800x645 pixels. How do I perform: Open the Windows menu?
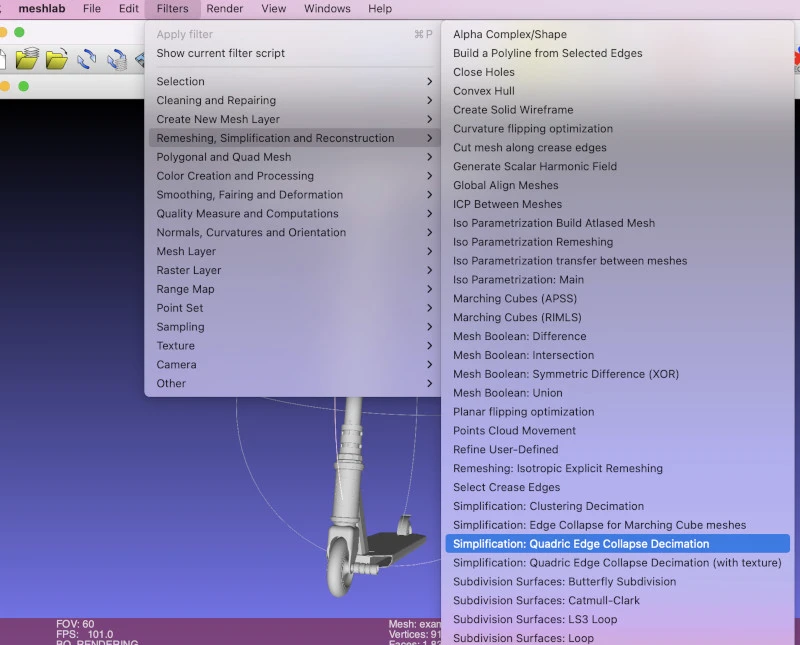(327, 9)
